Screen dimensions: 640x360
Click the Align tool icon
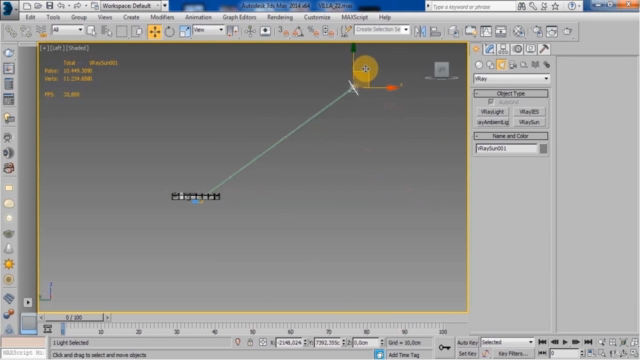click(435, 31)
